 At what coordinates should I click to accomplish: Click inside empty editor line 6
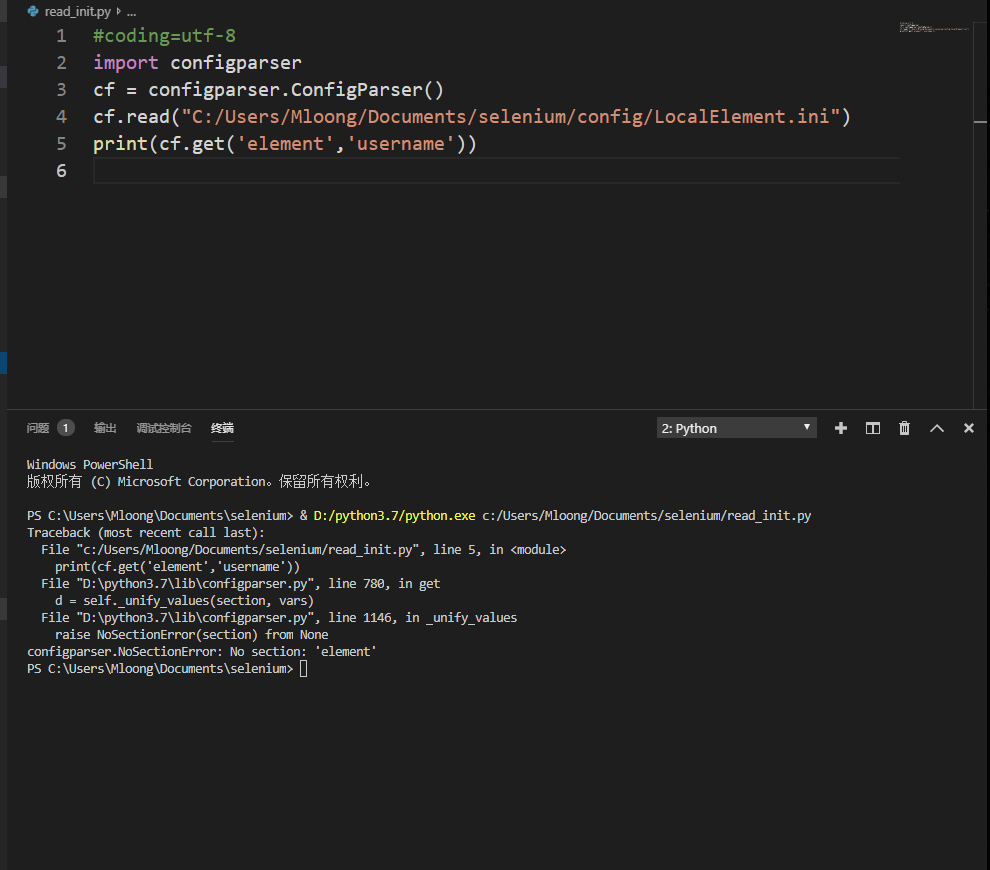tap(496, 171)
